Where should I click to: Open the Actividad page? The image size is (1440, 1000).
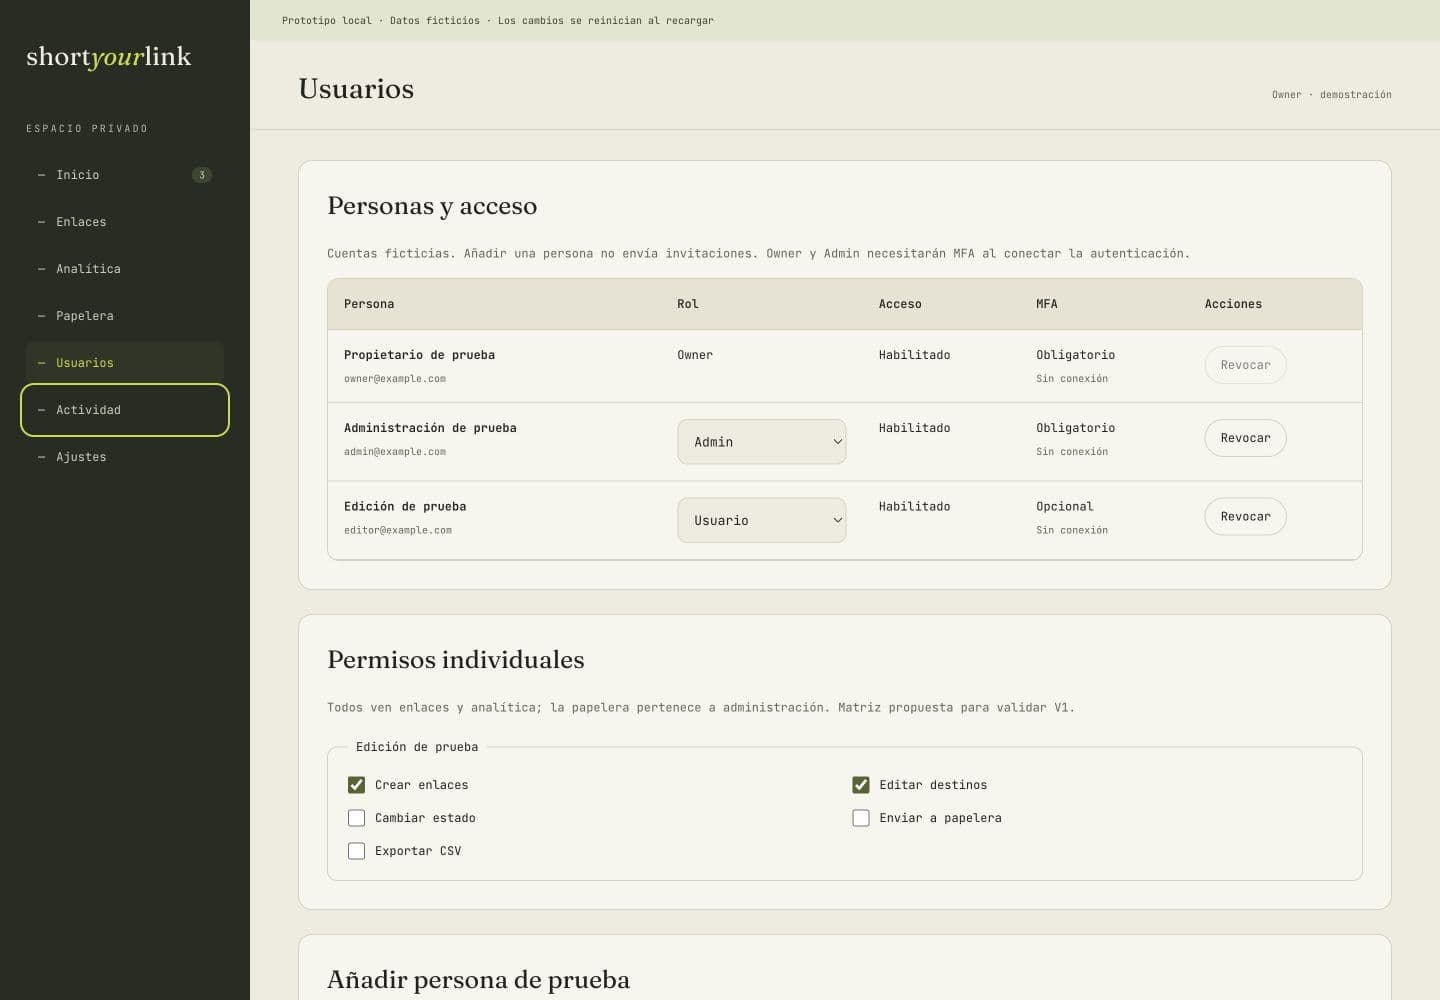pyautogui.click(x=124, y=410)
